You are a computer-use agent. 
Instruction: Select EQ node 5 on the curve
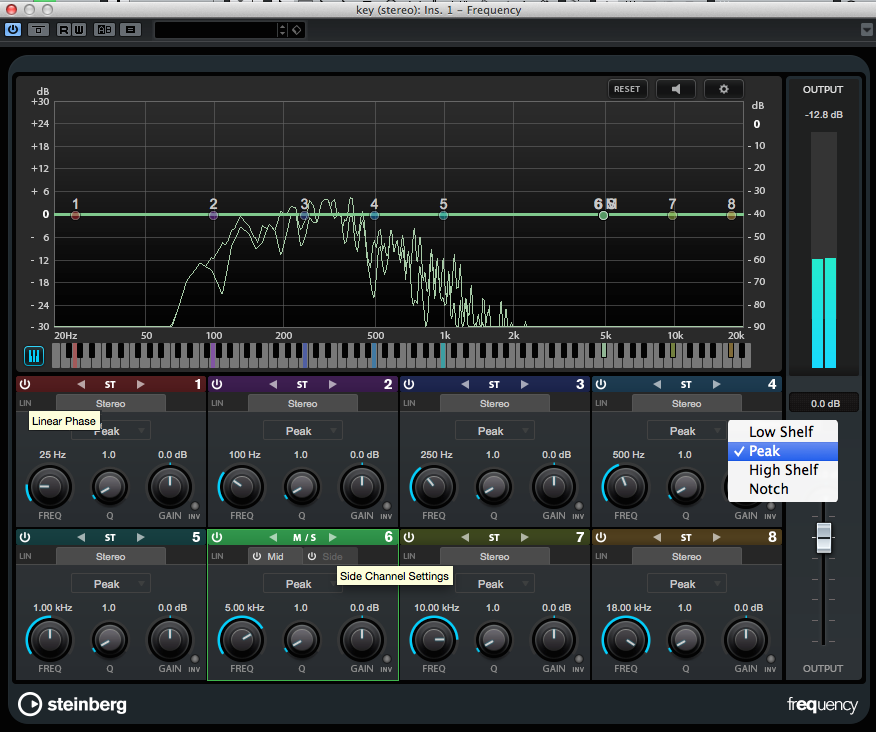[x=443, y=215]
